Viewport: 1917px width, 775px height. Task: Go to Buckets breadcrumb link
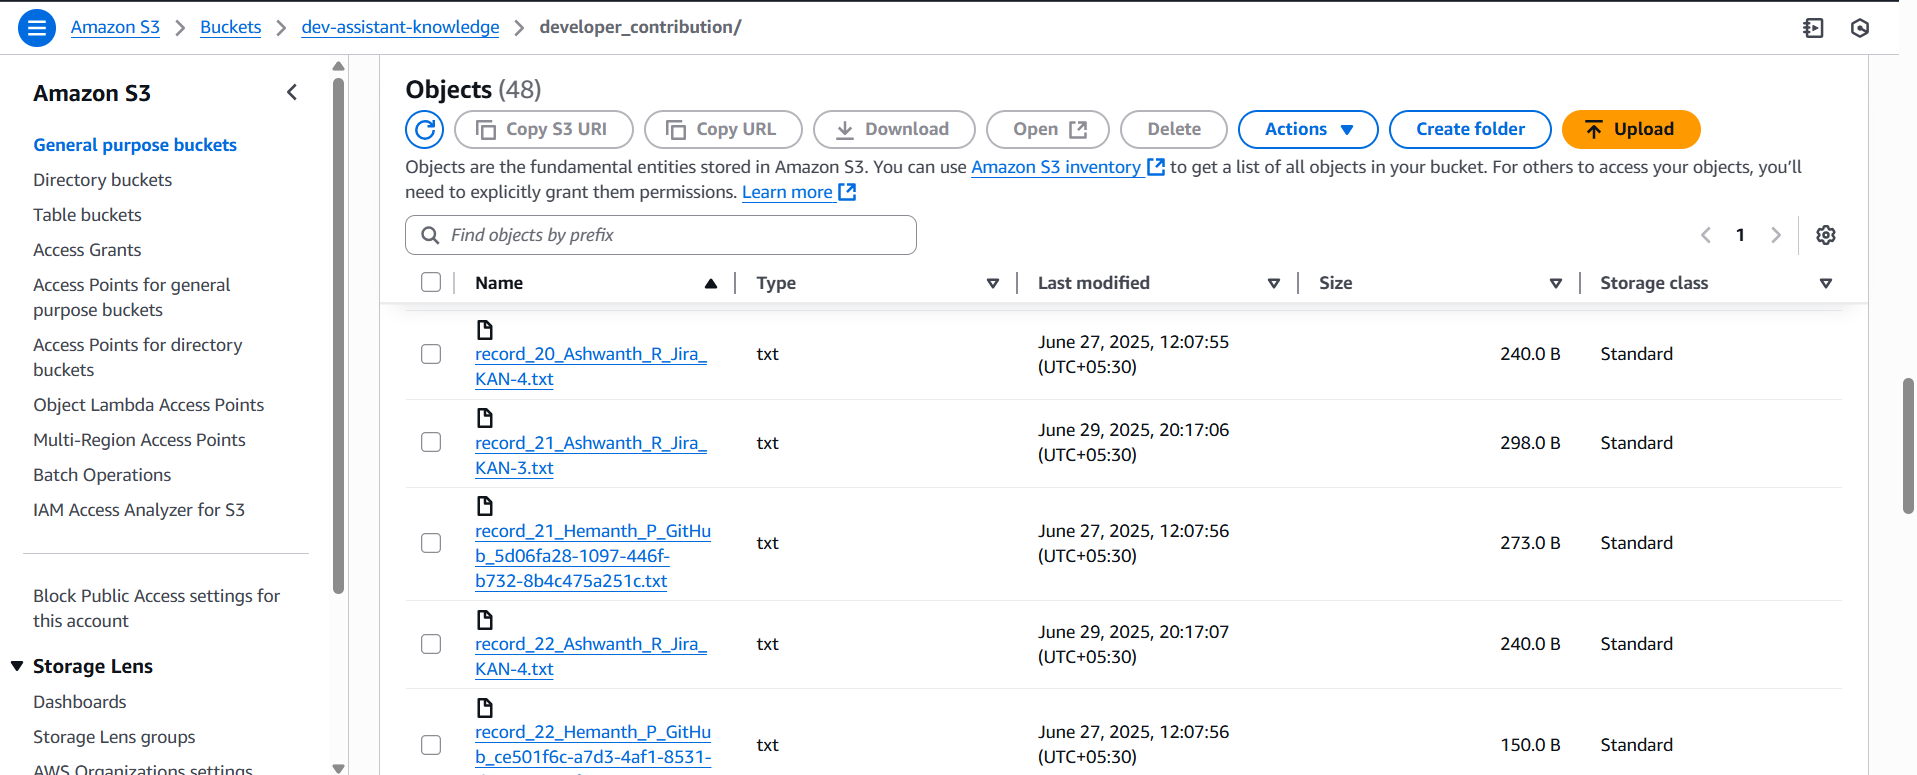(x=230, y=27)
